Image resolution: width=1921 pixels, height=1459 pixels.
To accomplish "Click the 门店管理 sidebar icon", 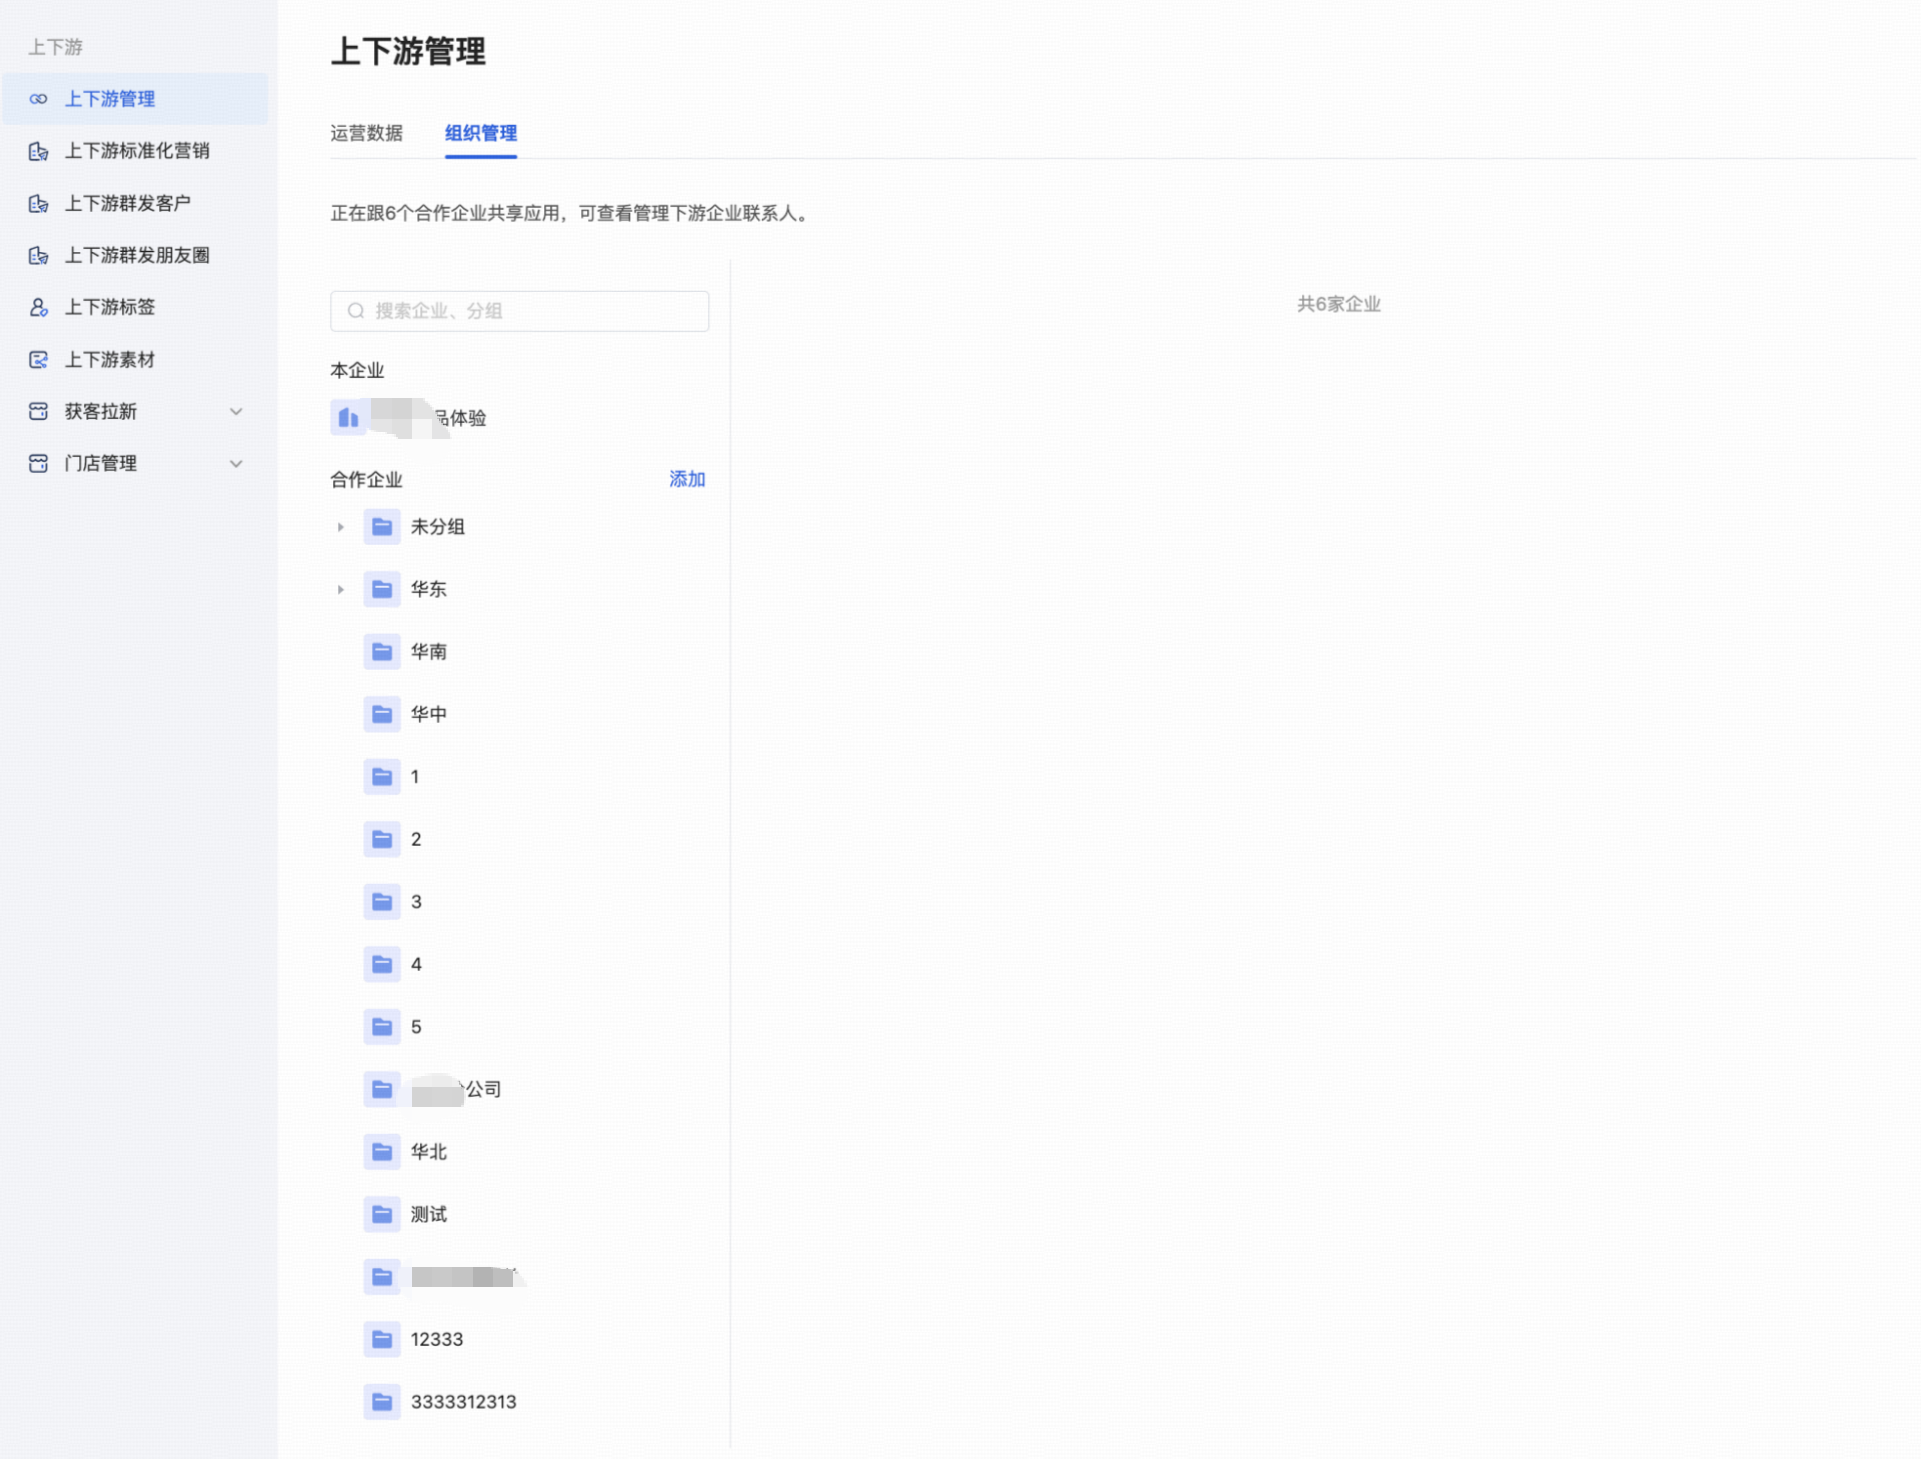I will coord(38,463).
